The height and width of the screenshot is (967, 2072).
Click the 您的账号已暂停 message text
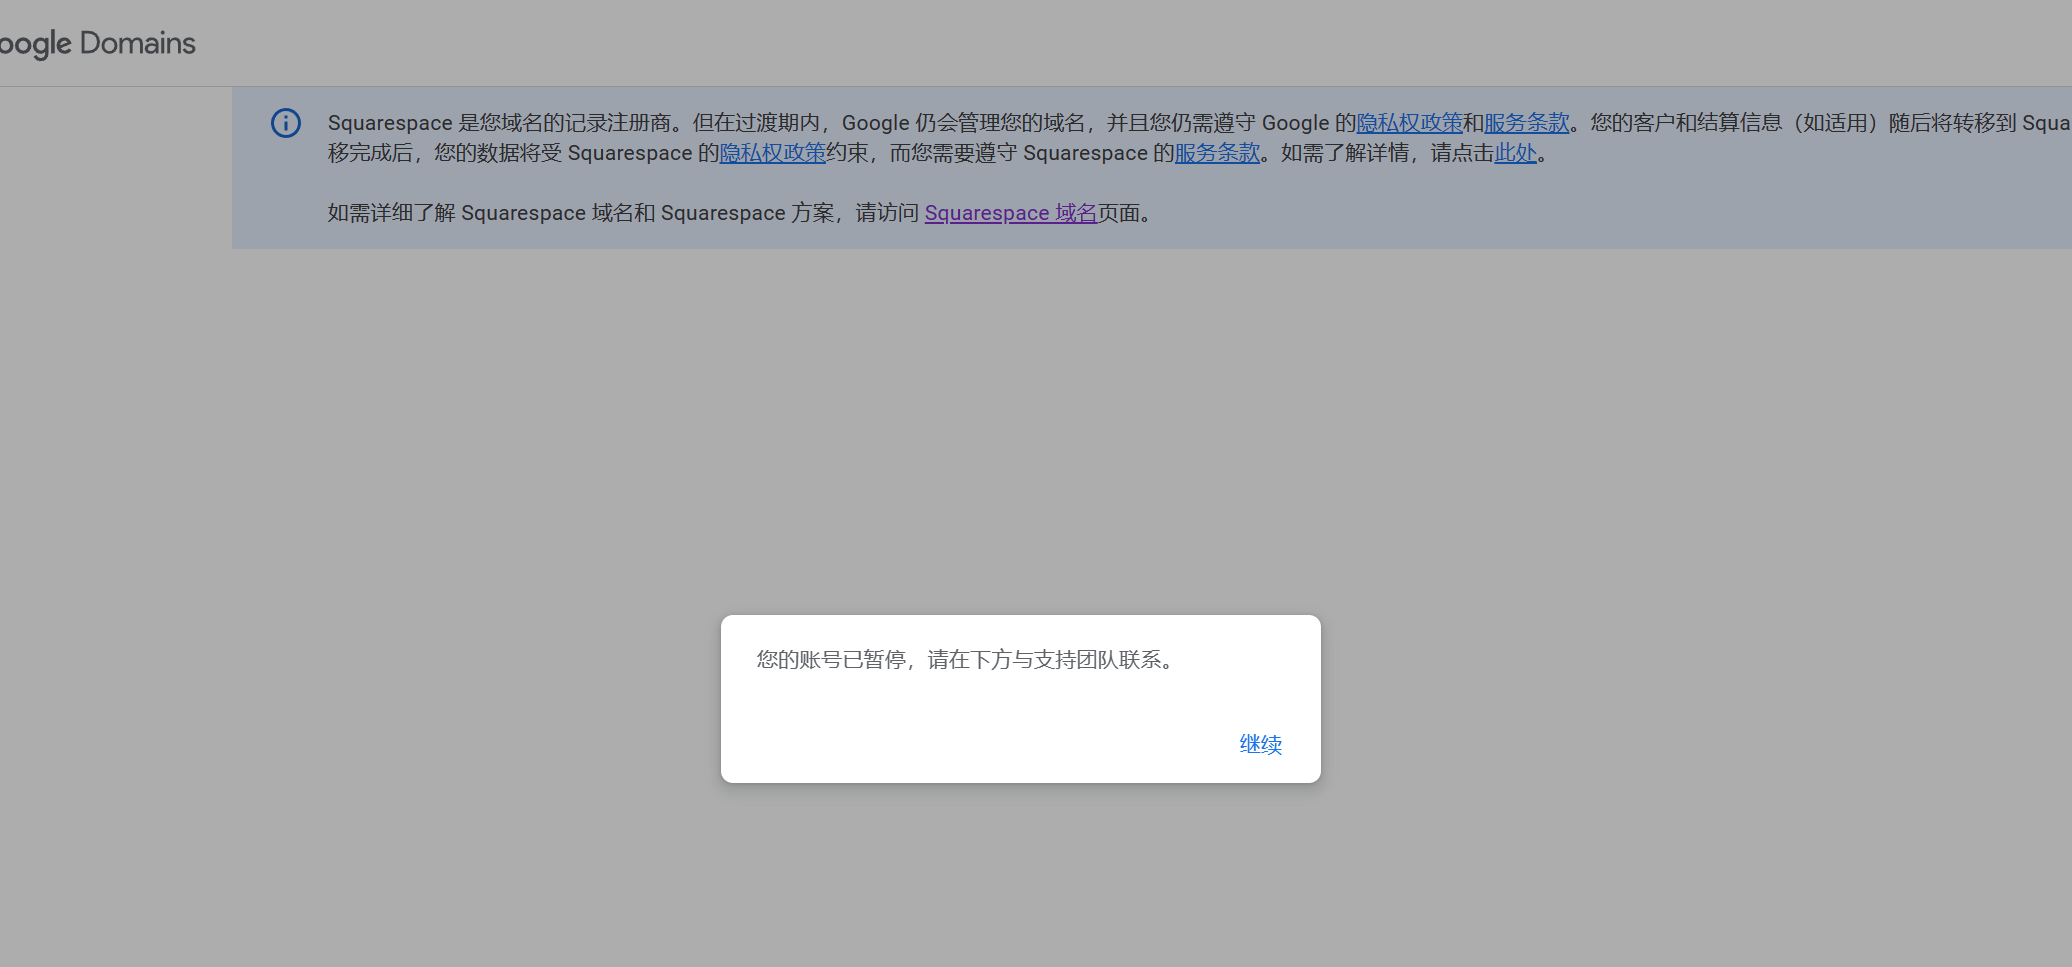[966, 660]
